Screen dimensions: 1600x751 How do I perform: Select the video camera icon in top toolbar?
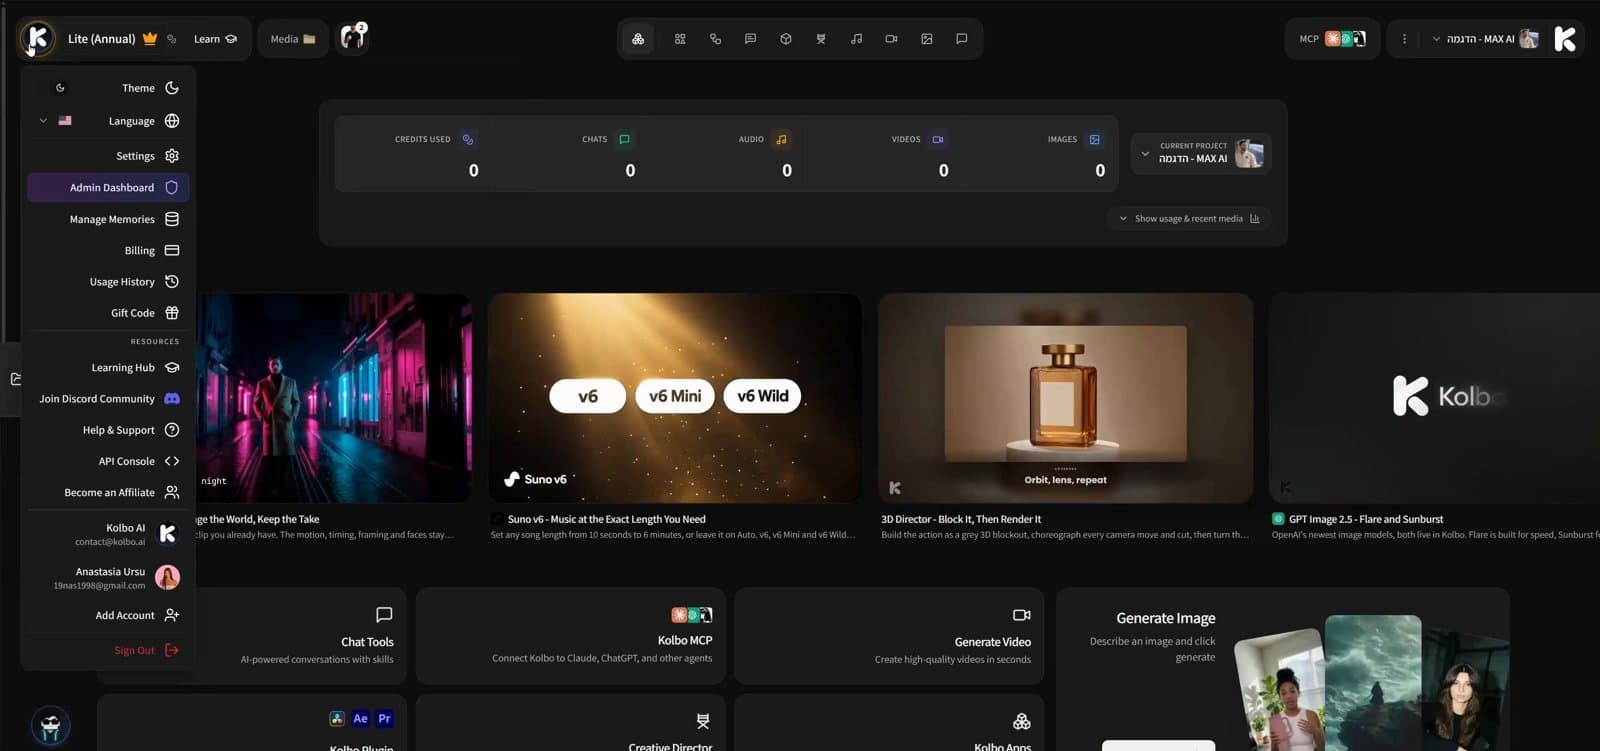(891, 39)
